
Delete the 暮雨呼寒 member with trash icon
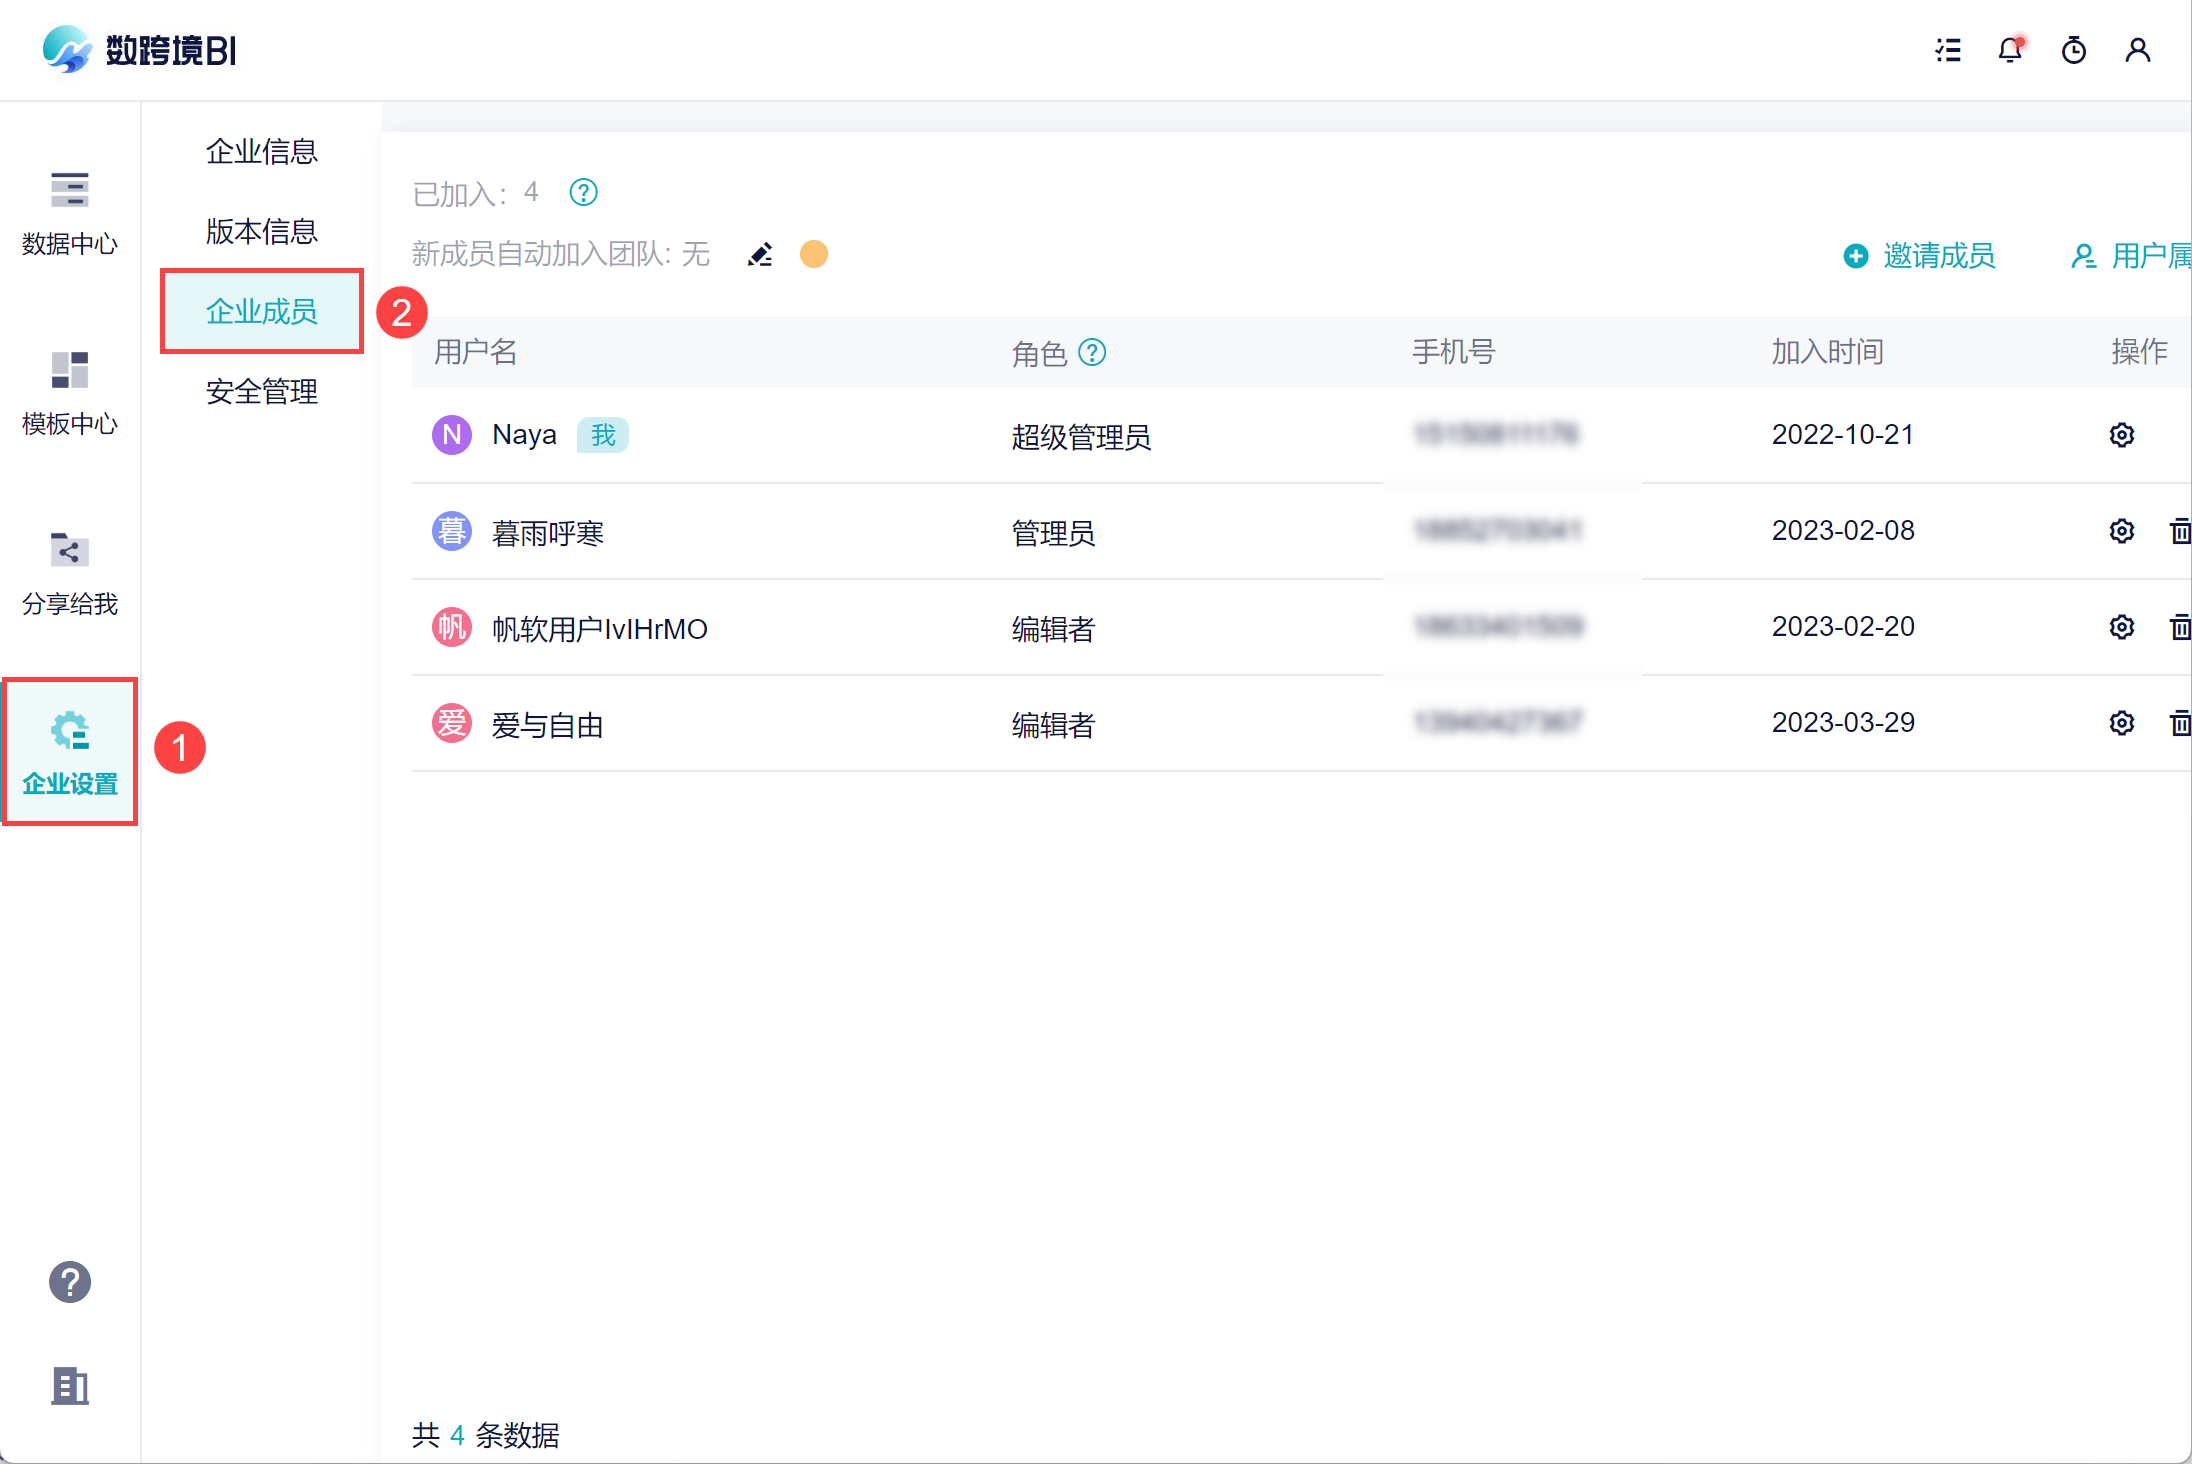click(2180, 531)
